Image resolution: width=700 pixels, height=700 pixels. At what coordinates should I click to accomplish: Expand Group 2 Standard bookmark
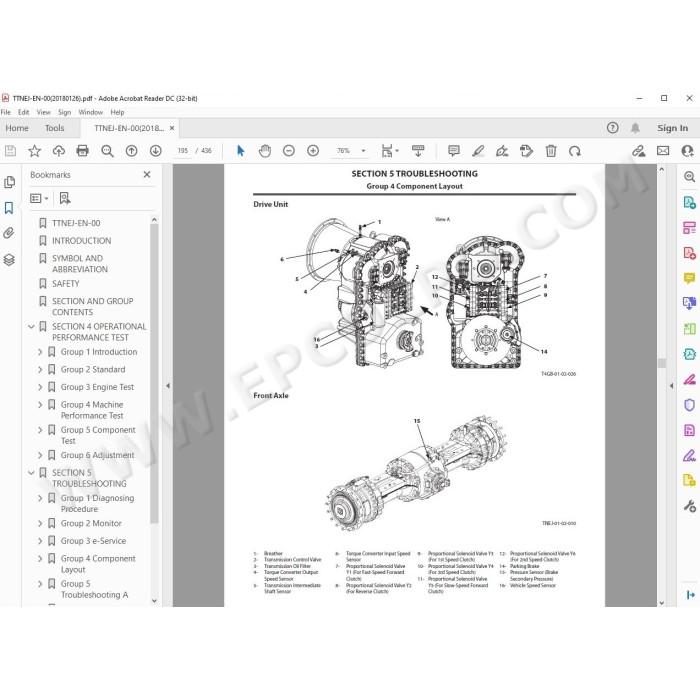pos(40,370)
